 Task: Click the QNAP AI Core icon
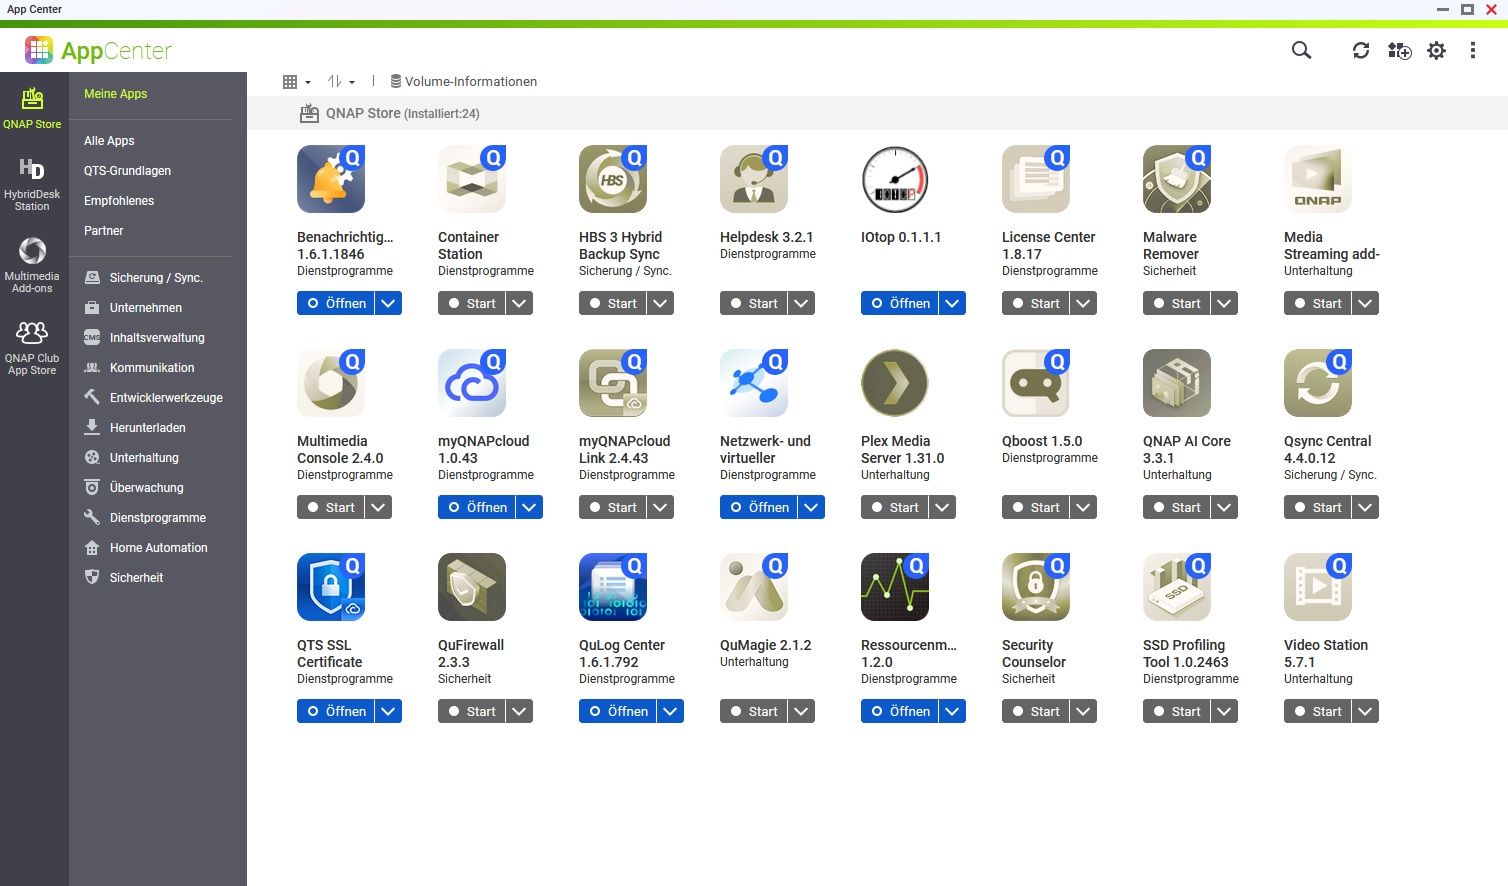point(1177,383)
